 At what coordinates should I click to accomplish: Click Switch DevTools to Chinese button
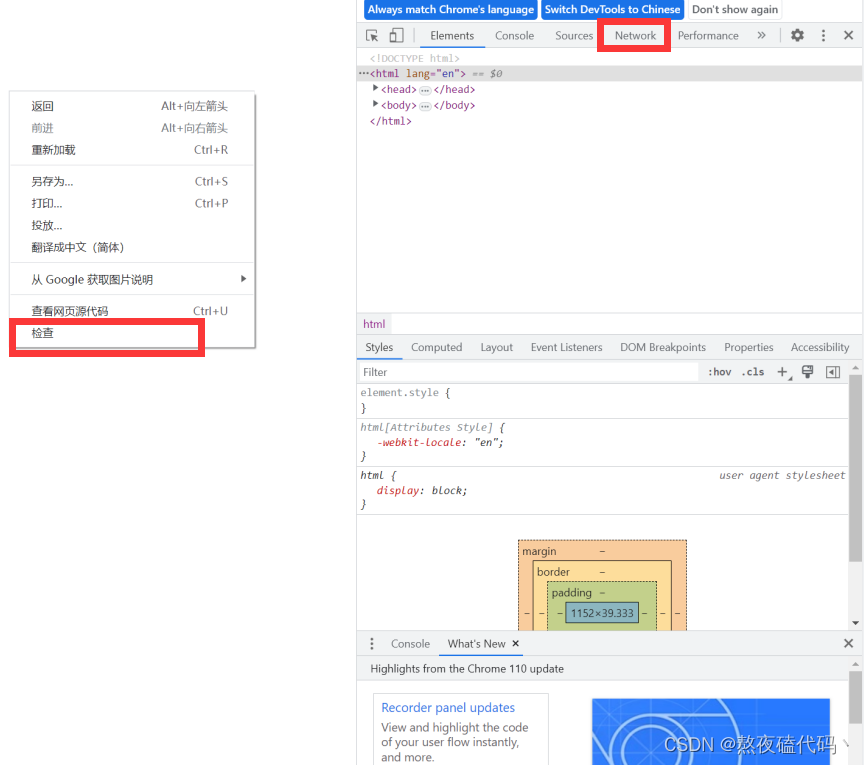pyautogui.click(x=612, y=9)
